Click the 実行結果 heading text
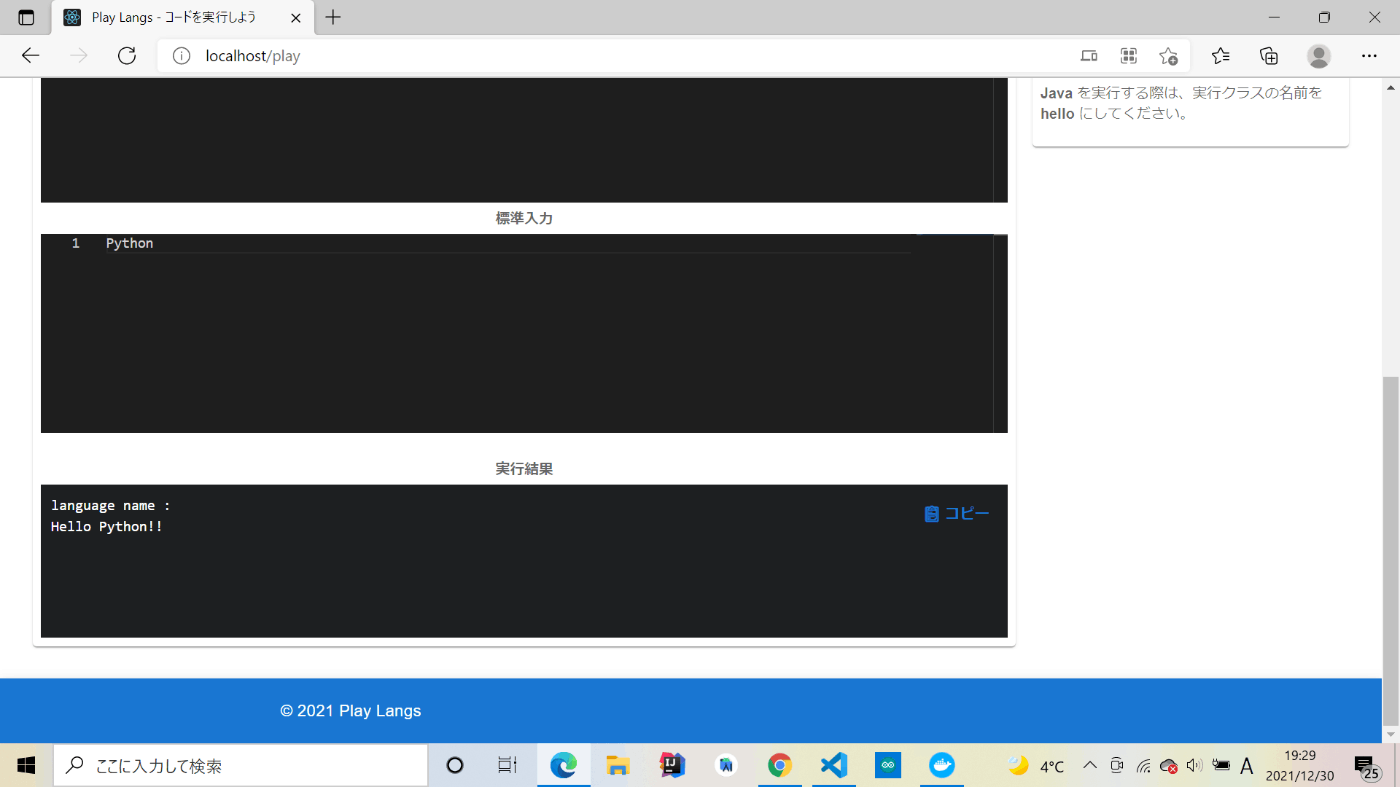 tap(524, 468)
